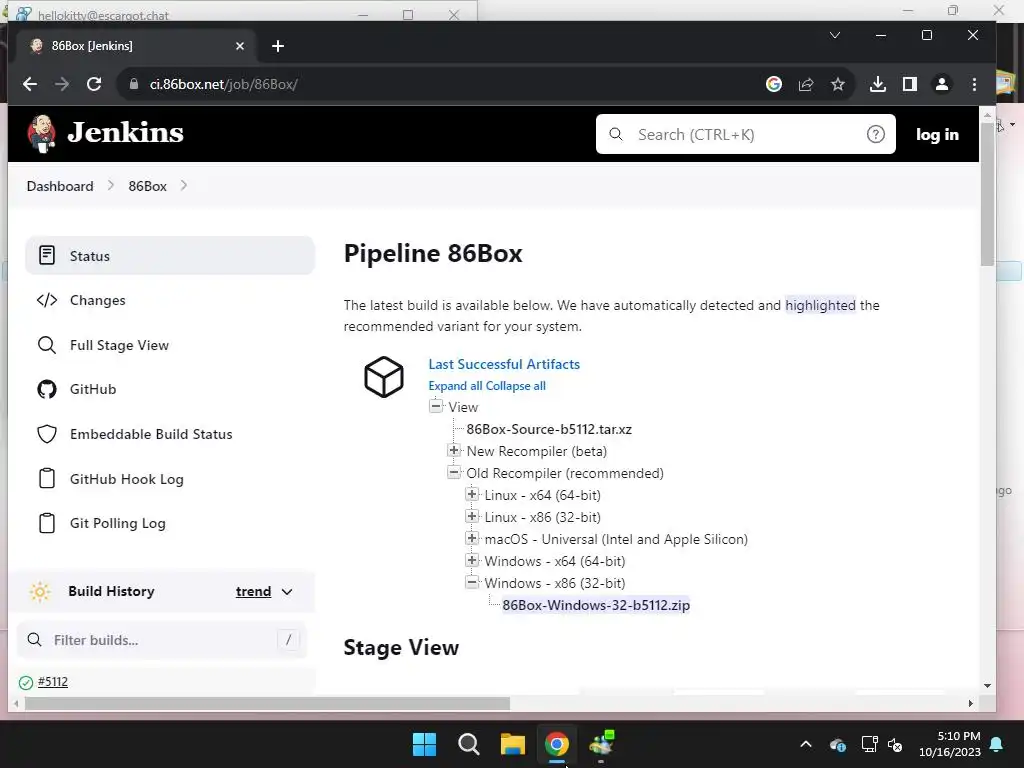Image resolution: width=1024 pixels, height=768 pixels.
Task: Click the Git Polling Log clipboard icon
Action: (x=47, y=523)
